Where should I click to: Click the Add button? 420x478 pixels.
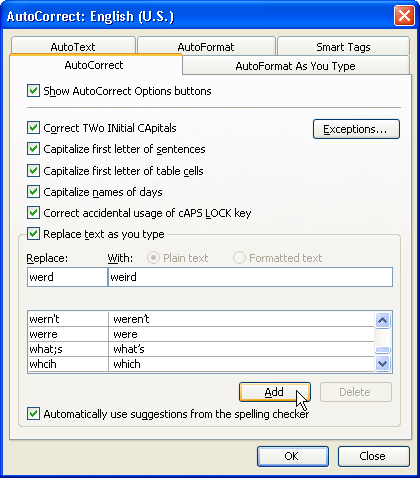[x=275, y=392]
